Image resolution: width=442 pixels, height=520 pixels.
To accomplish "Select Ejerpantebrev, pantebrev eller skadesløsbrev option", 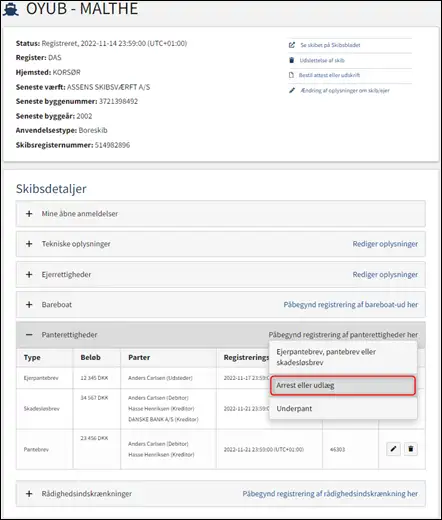I will [343, 357].
